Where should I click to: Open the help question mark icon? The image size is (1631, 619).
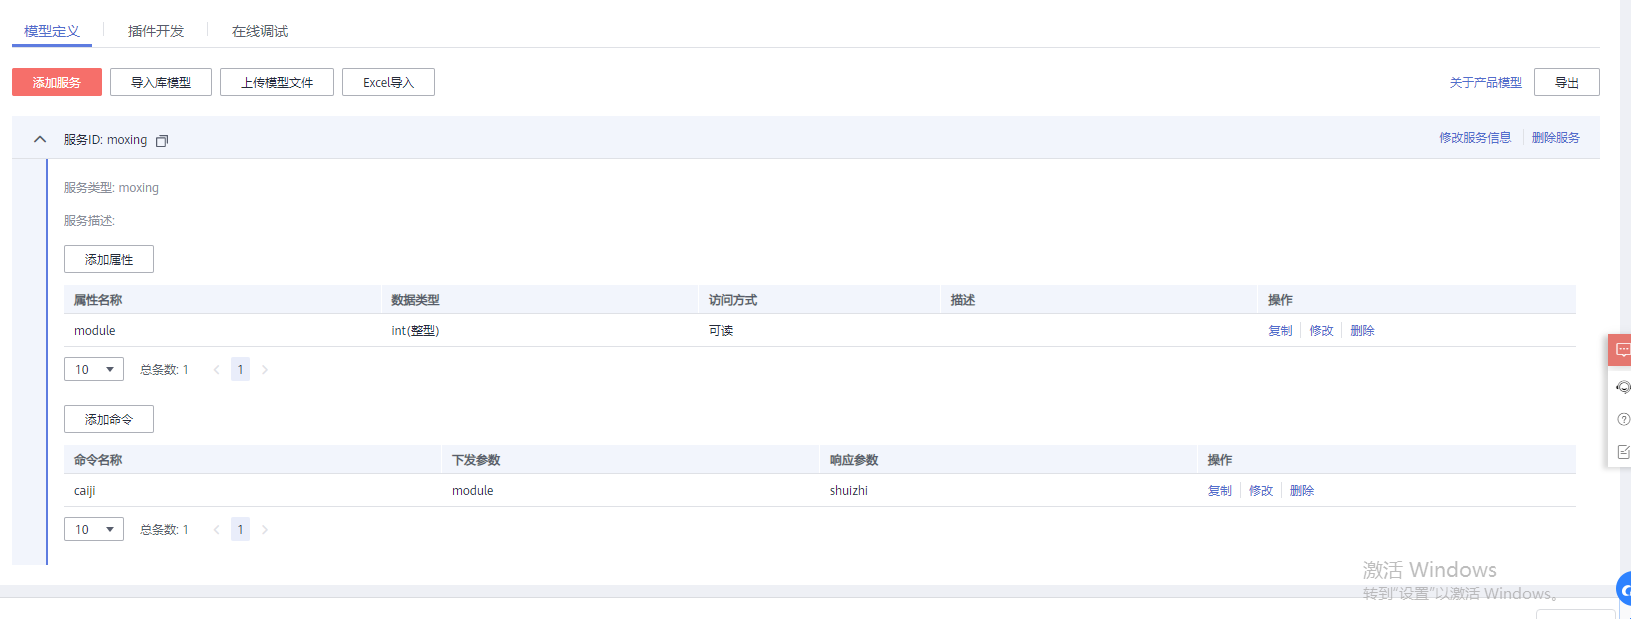click(x=1623, y=420)
